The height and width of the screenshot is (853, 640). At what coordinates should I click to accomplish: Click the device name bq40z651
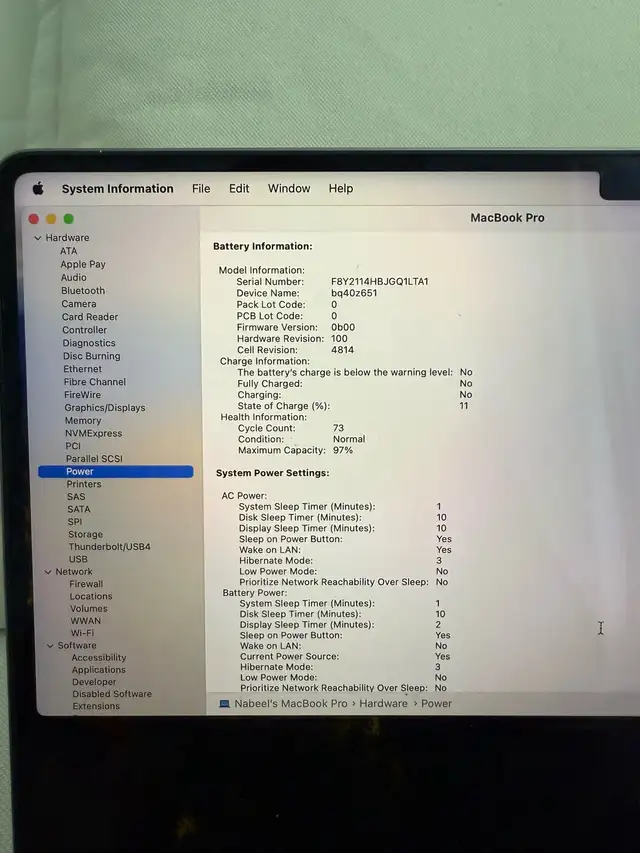tap(354, 293)
